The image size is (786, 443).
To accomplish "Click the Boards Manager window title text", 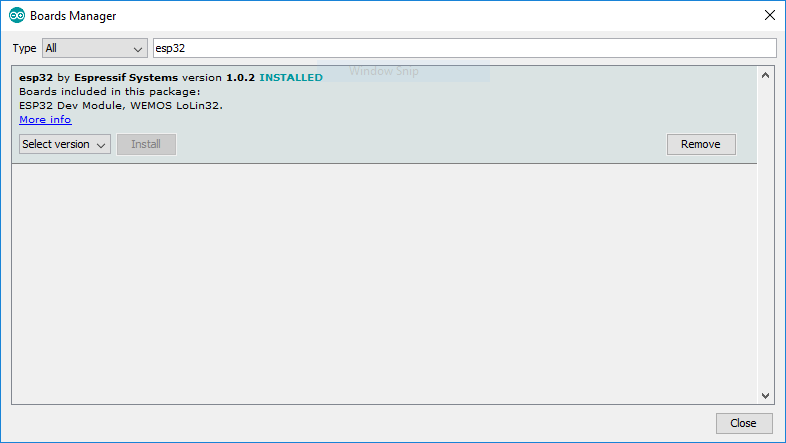I will click(x=73, y=16).
